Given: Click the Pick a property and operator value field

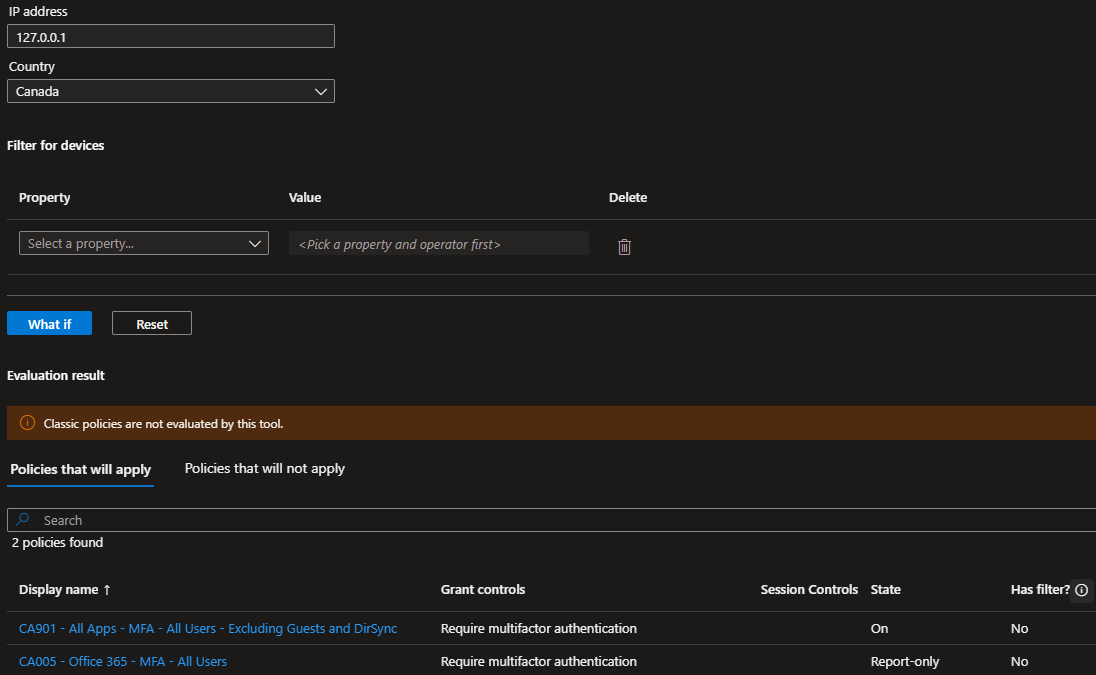Looking at the screenshot, I should 439,243.
